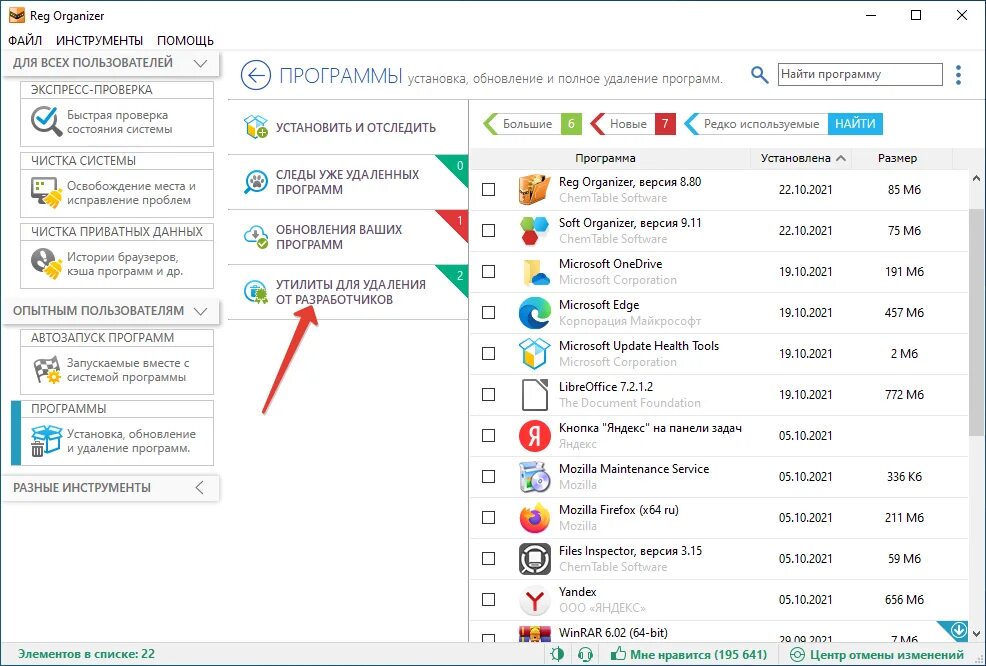Open СЛЕДЫ УЖЕ УДАЛЕННЫХ ПРОГРАММ
Viewport: 986px width, 666px height.
point(348,182)
